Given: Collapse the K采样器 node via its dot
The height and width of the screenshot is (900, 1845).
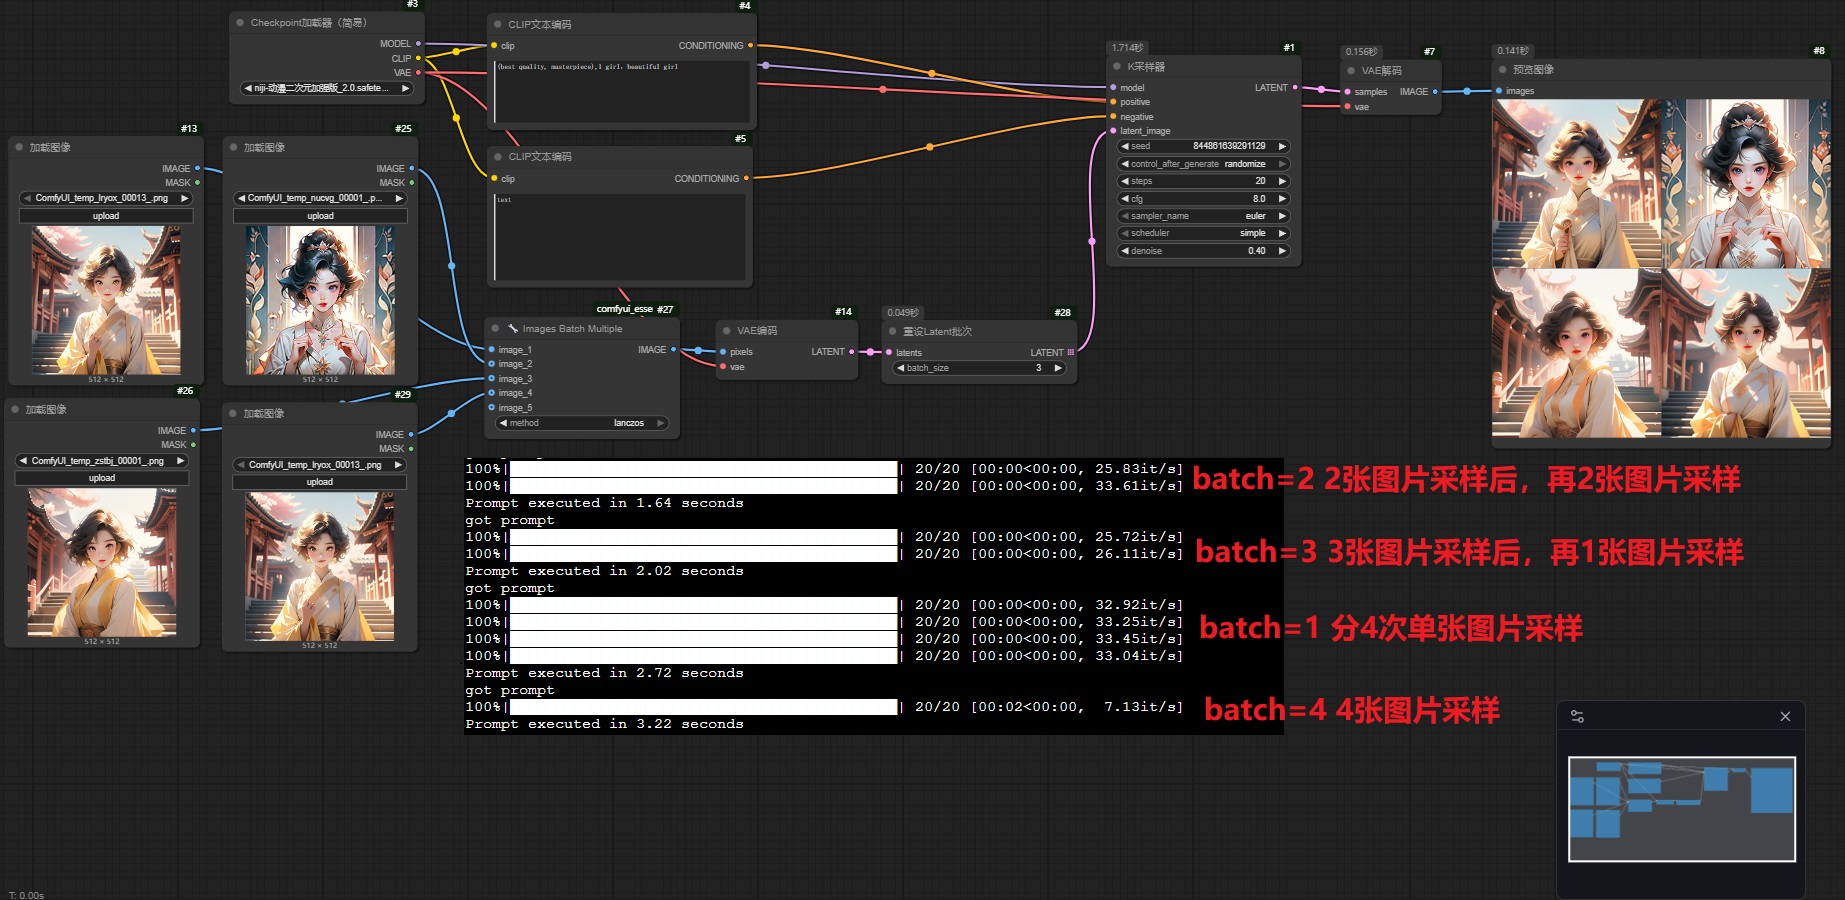Looking at the screenshot, I should click(x=1117, y=67).
